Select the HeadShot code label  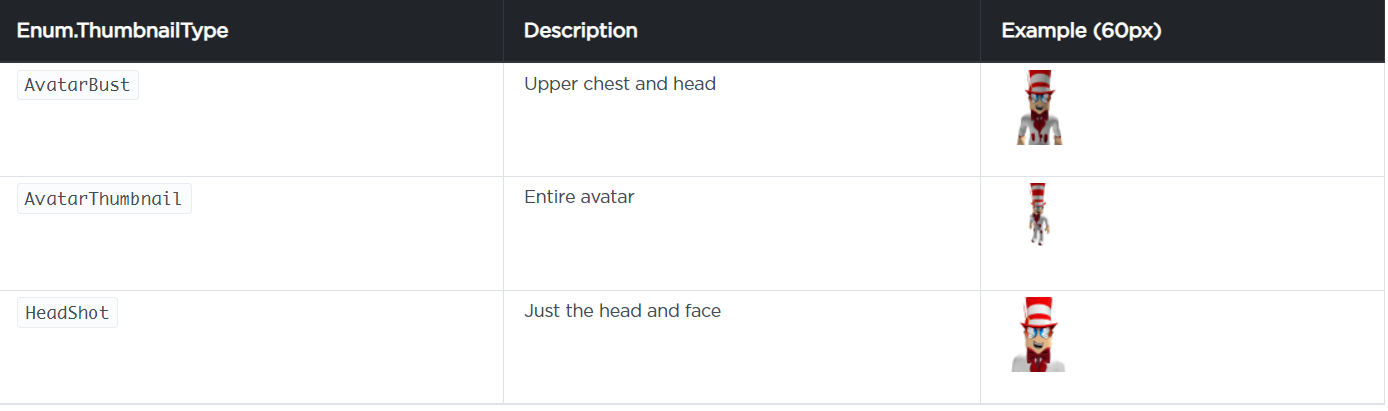coord(67,313)
